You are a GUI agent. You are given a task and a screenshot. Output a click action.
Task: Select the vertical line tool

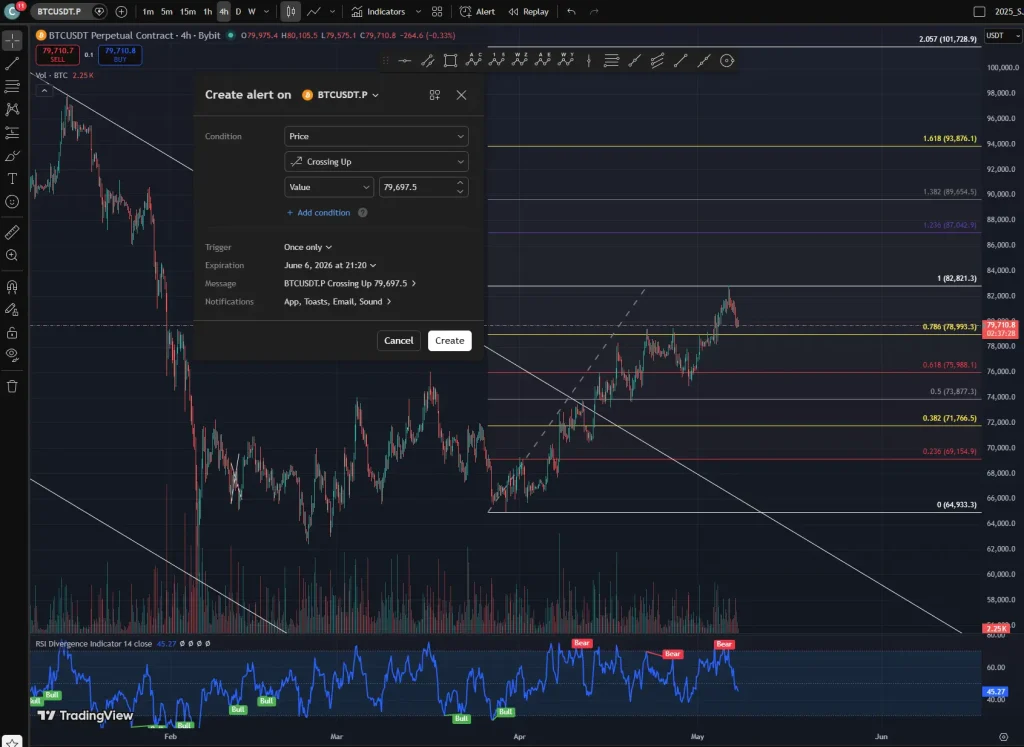pyautogui.click(x=588, y=61)
